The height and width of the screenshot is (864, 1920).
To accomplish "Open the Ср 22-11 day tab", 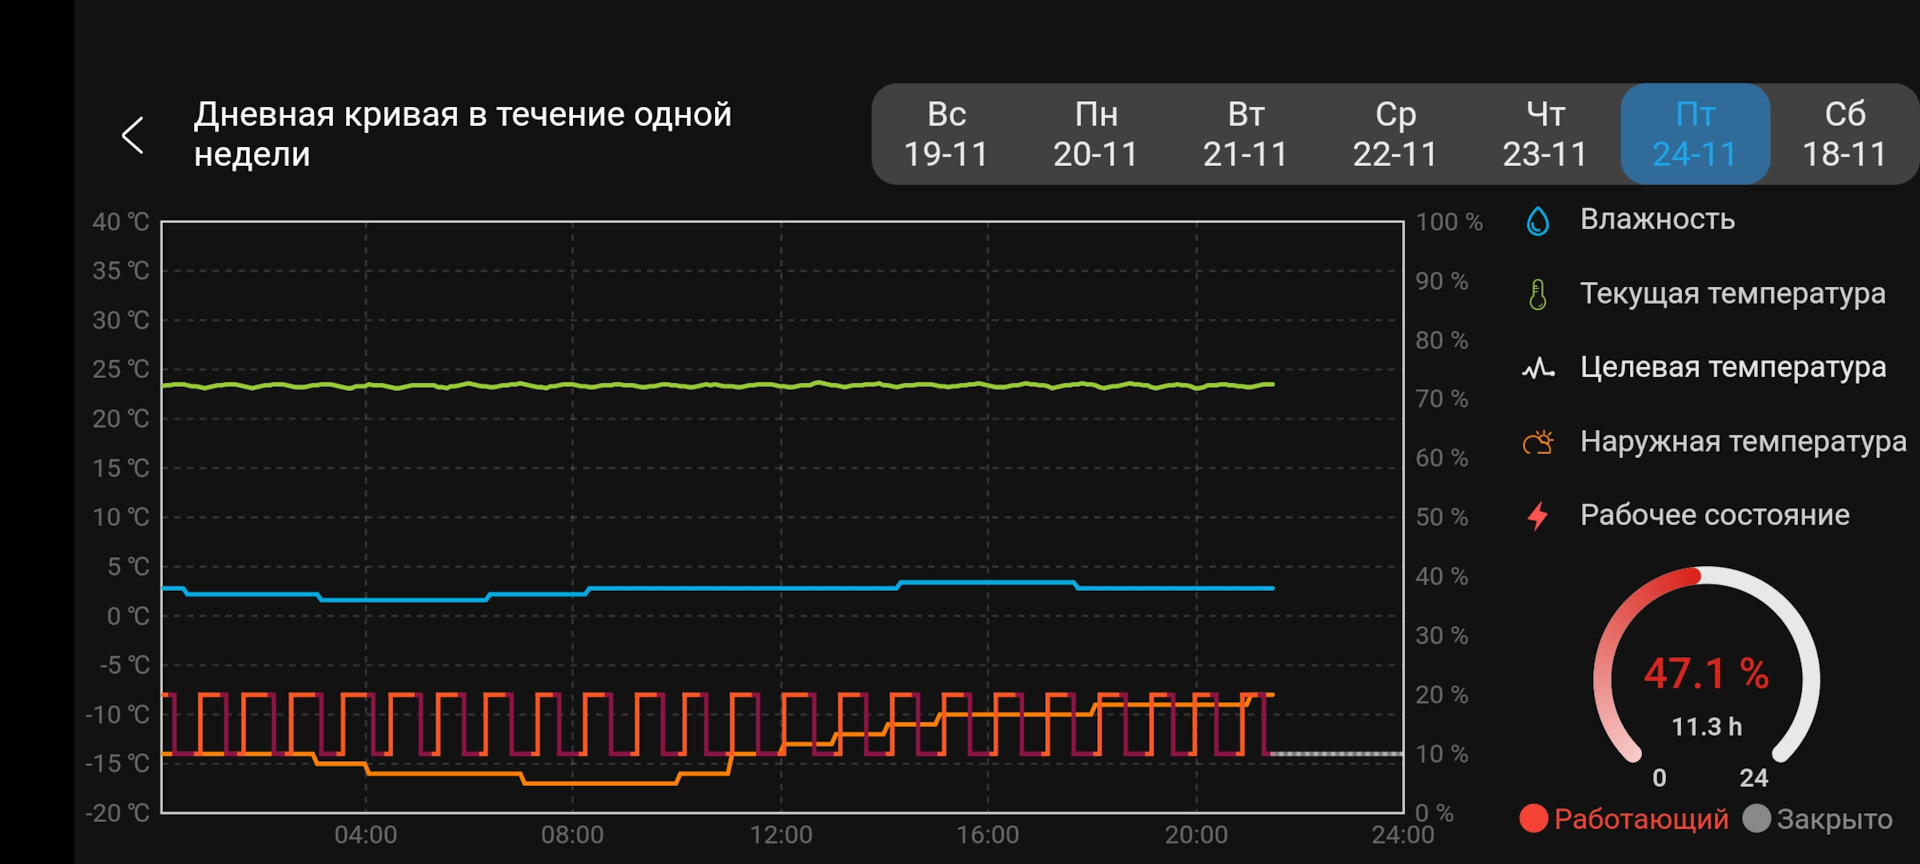I will tap(1395, 134).
